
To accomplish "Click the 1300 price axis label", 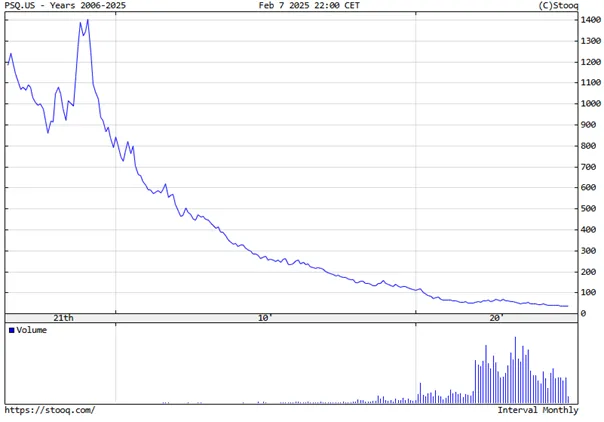I will 591,41.
